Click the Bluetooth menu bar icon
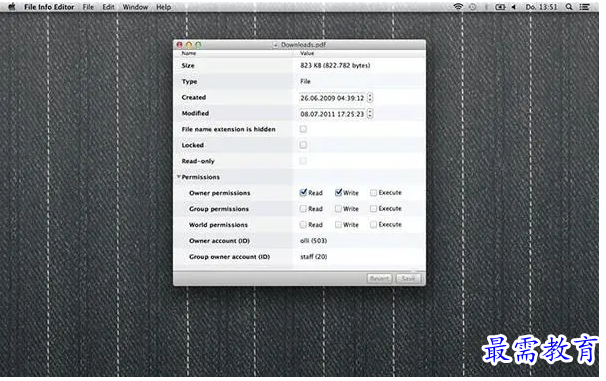 pyautogui.click(x=486, y=7)
